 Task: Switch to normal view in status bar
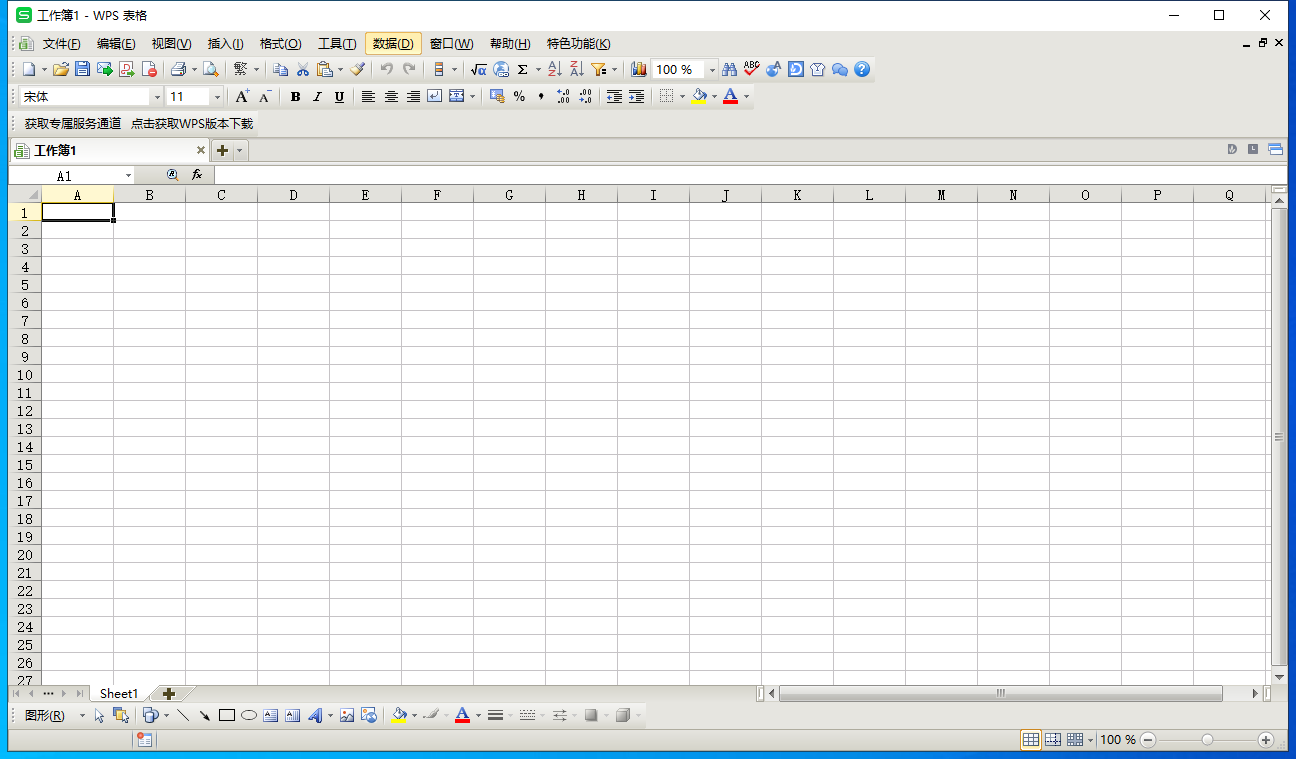click(1030, 740)
